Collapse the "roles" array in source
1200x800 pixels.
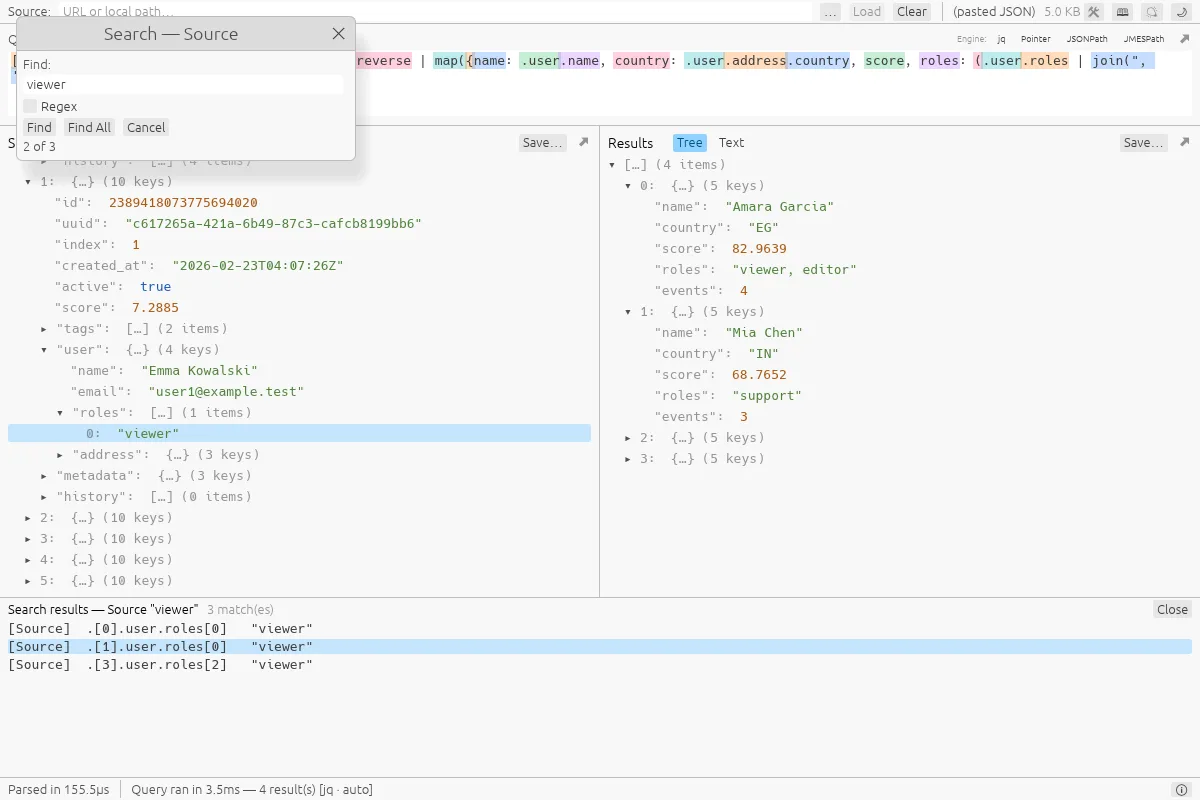click(60, 413)
